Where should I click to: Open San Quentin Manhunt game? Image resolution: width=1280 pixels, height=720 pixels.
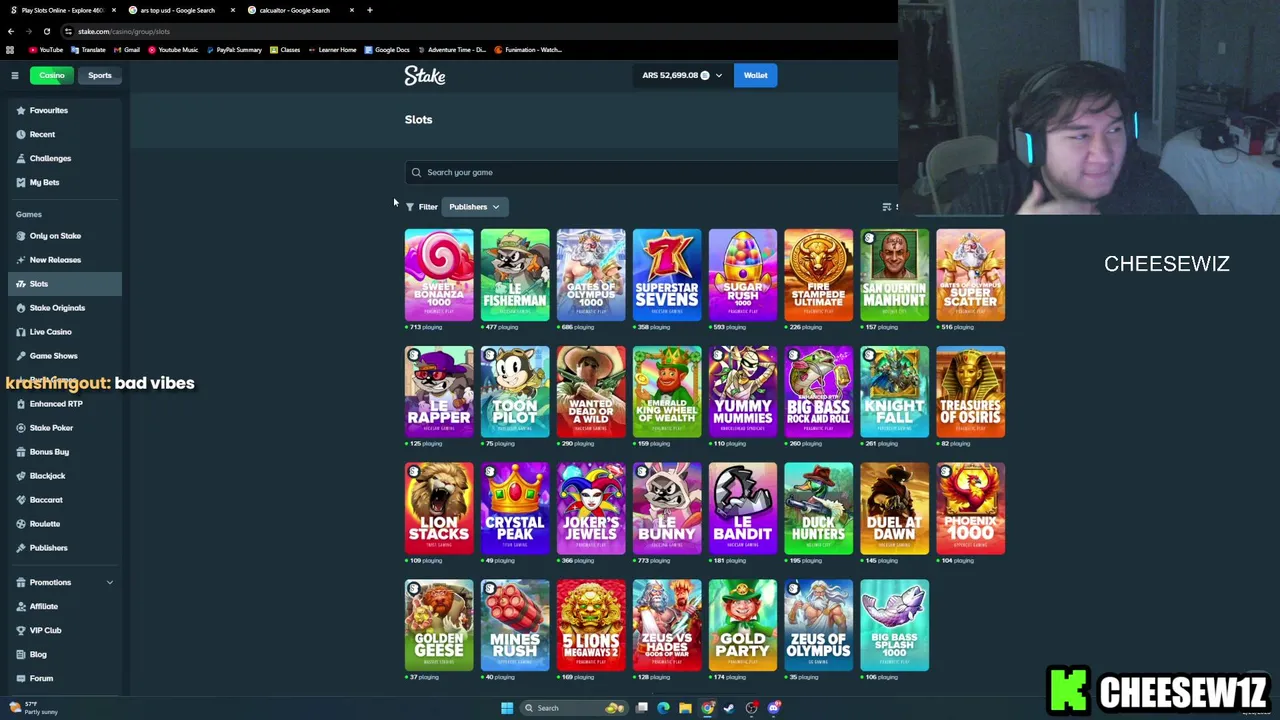[x=895, y=275]
